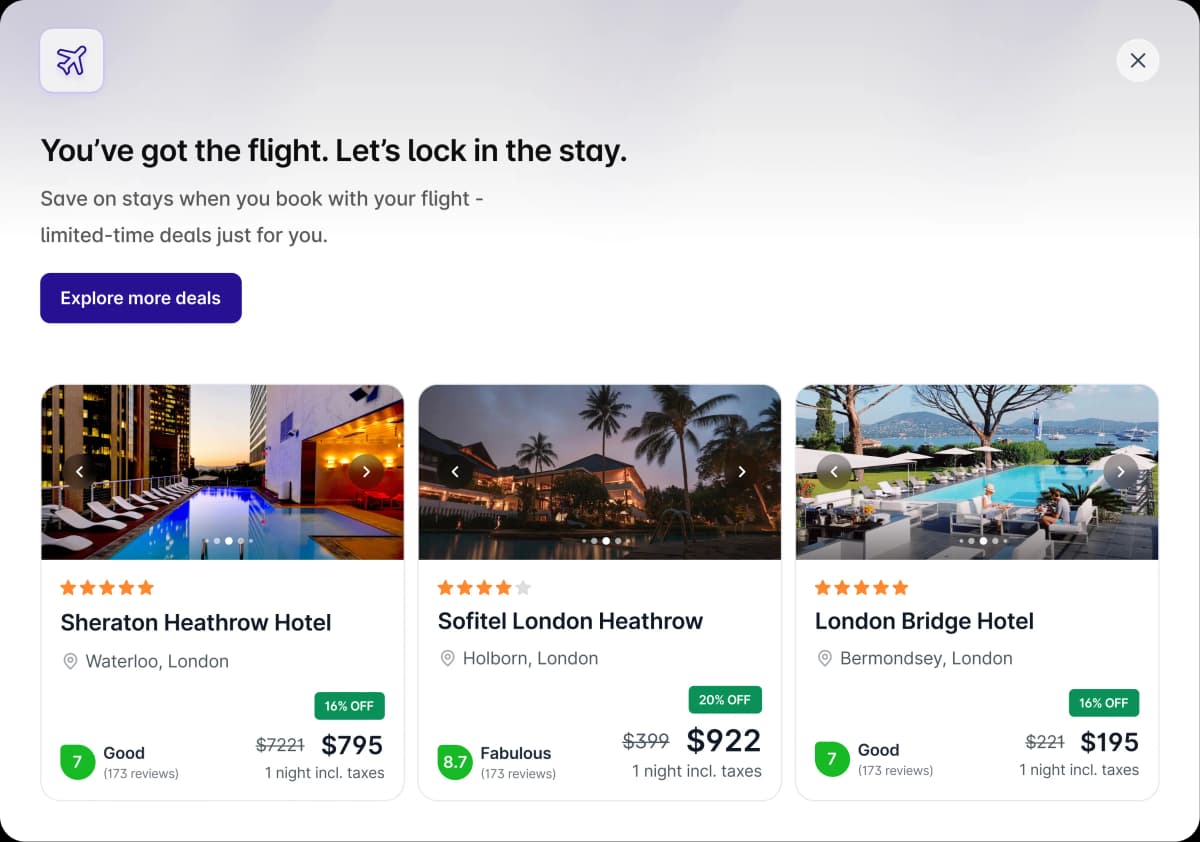This screenshot has width=1200, height=842.
Task: Click location pin next to Holborn, London
Action: click(448, 658)
